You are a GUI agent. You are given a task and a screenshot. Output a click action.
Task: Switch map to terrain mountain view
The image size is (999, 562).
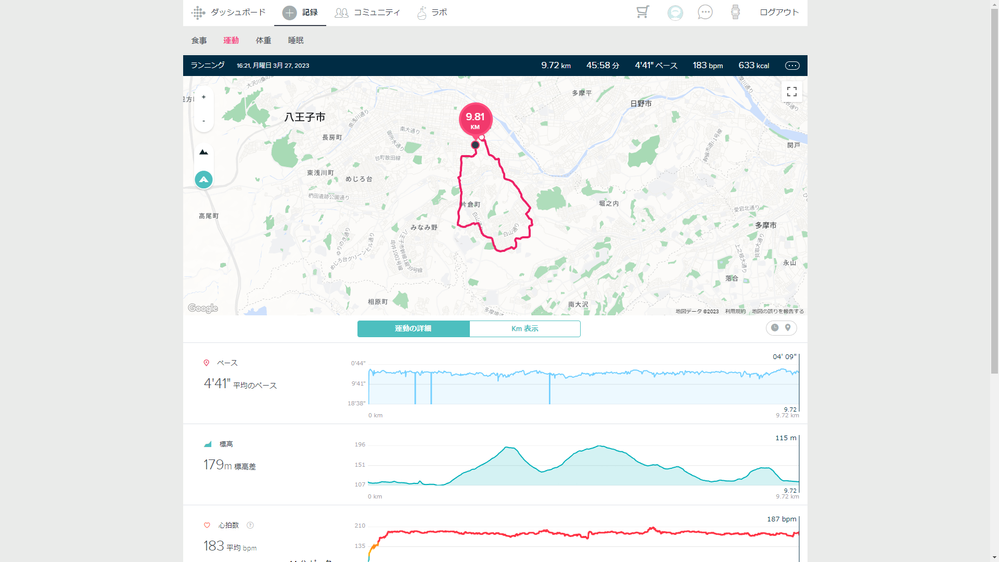tap(204, 152)
